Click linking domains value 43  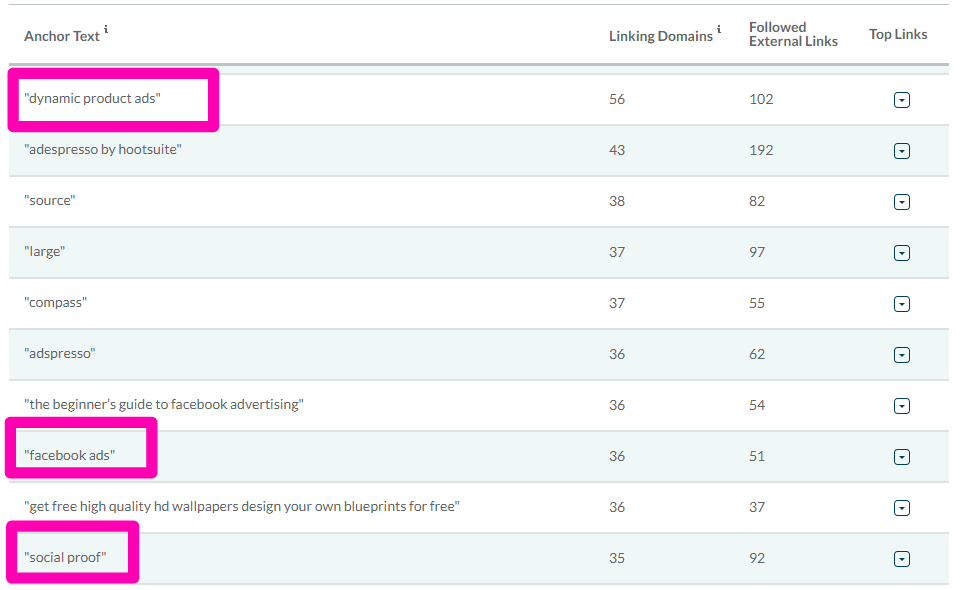click(617, 150)
